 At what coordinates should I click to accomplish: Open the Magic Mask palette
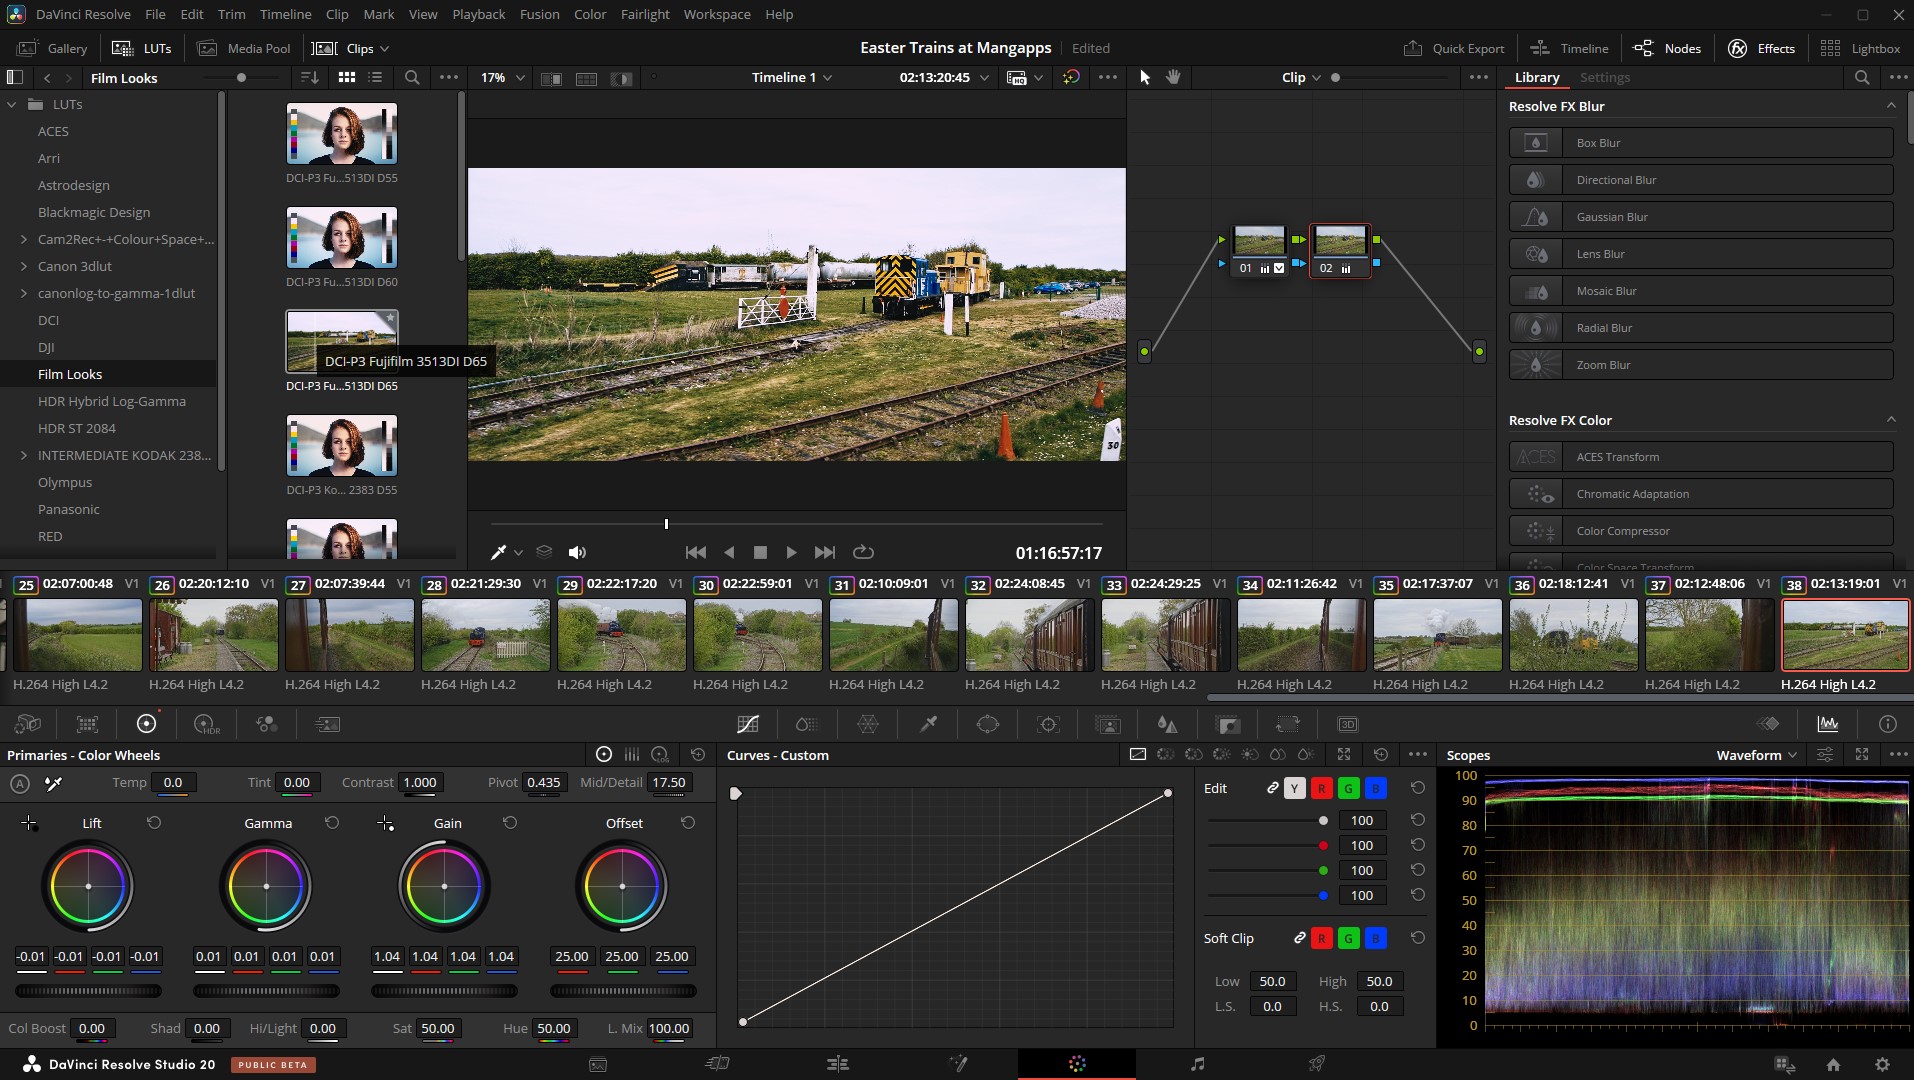1108,724
